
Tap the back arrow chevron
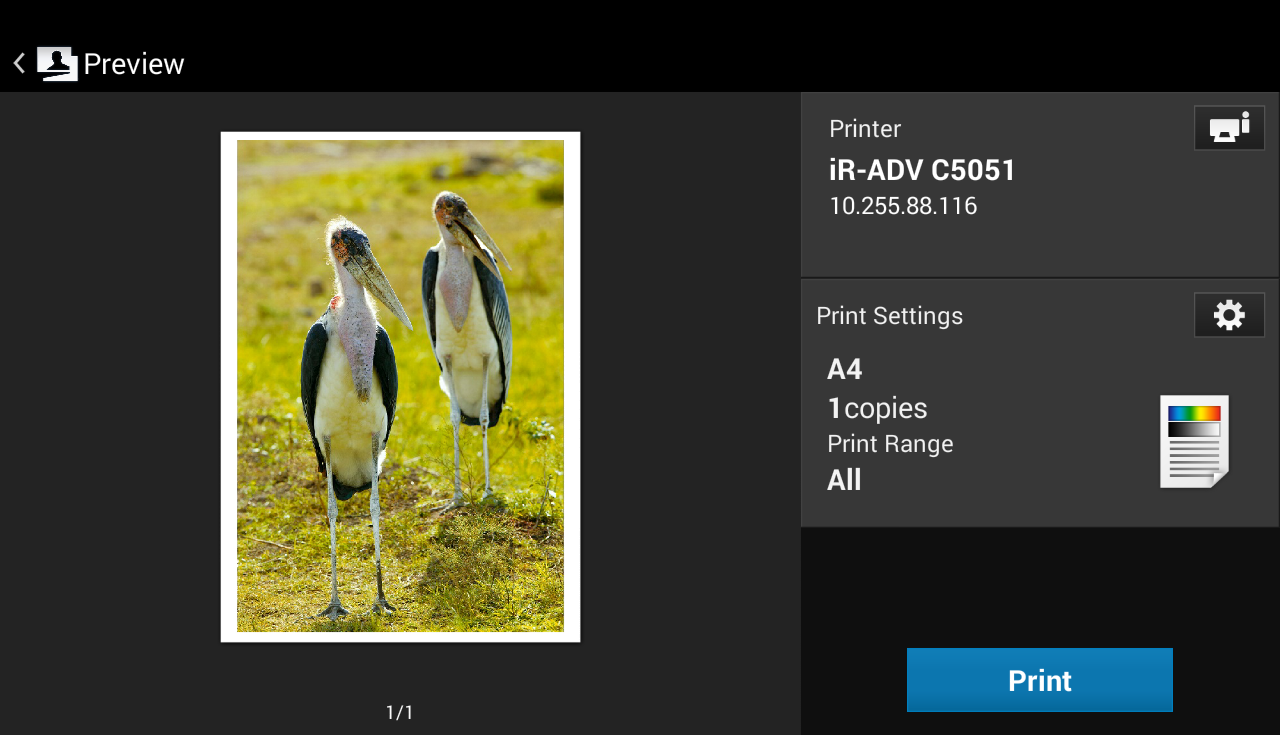(19, 64)
